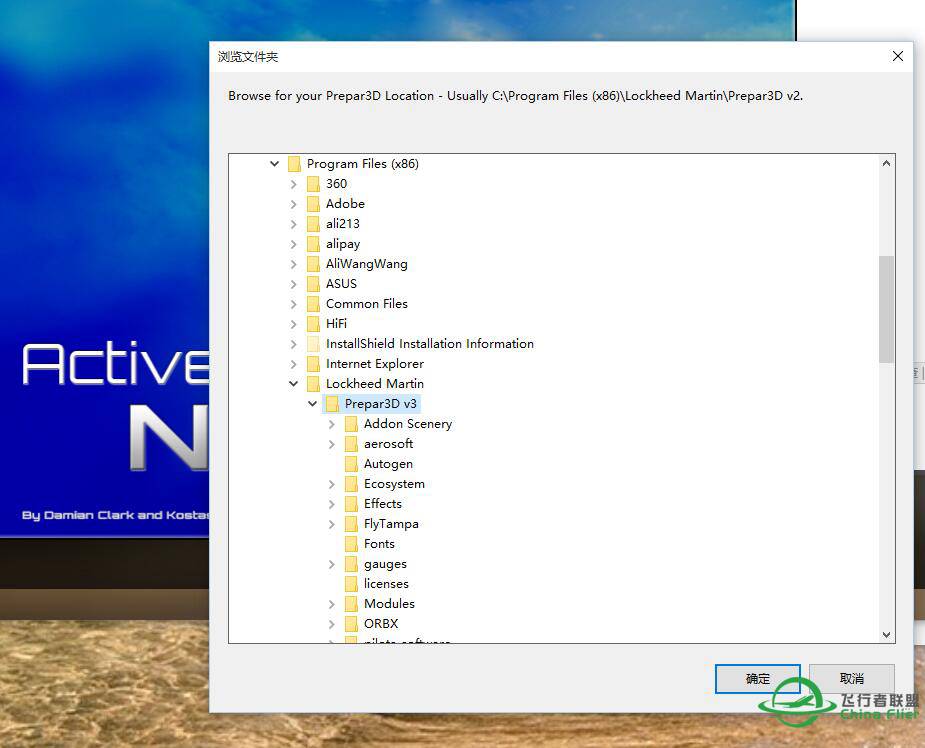Expand the ORBX folder arrow
Viewport: 925px width, 748px height.
coord(332,624)
